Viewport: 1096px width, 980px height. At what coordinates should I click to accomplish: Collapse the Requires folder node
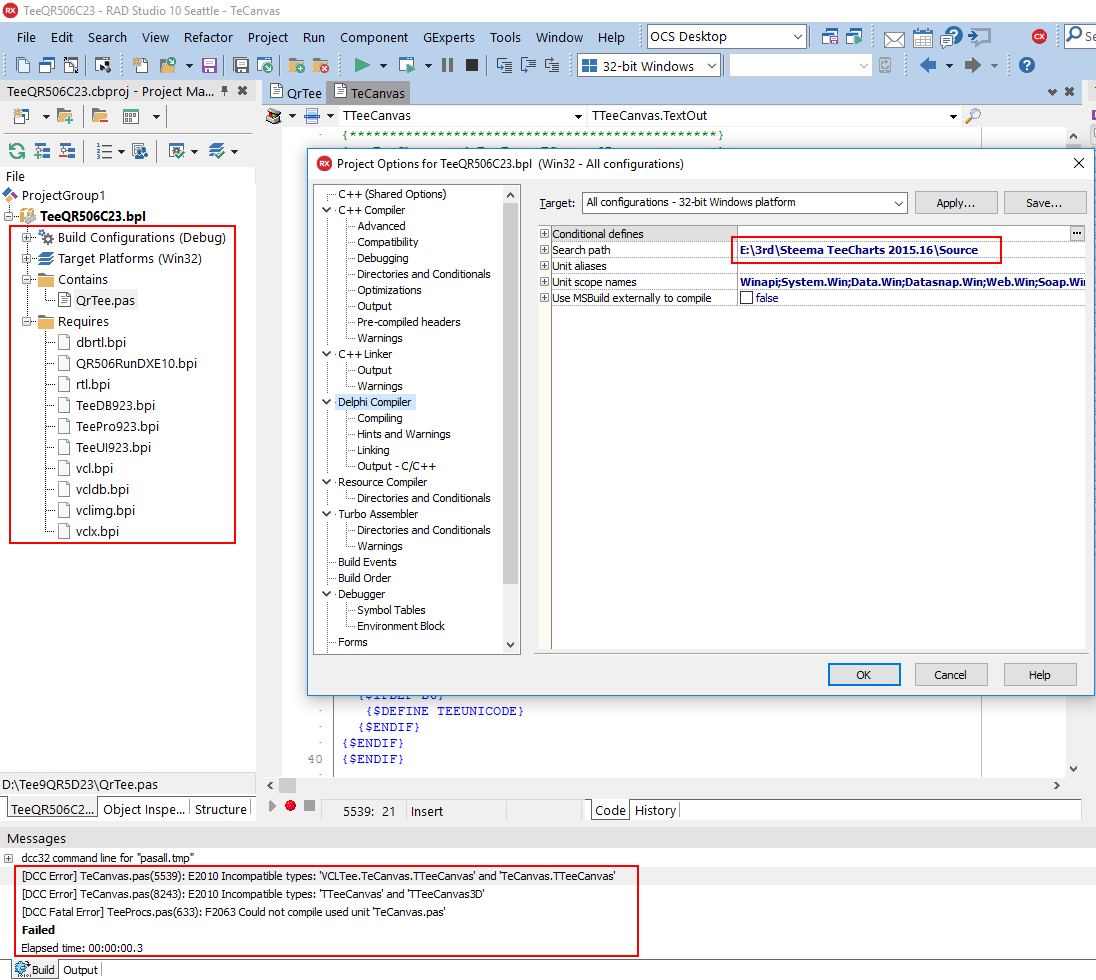[27, 322]
